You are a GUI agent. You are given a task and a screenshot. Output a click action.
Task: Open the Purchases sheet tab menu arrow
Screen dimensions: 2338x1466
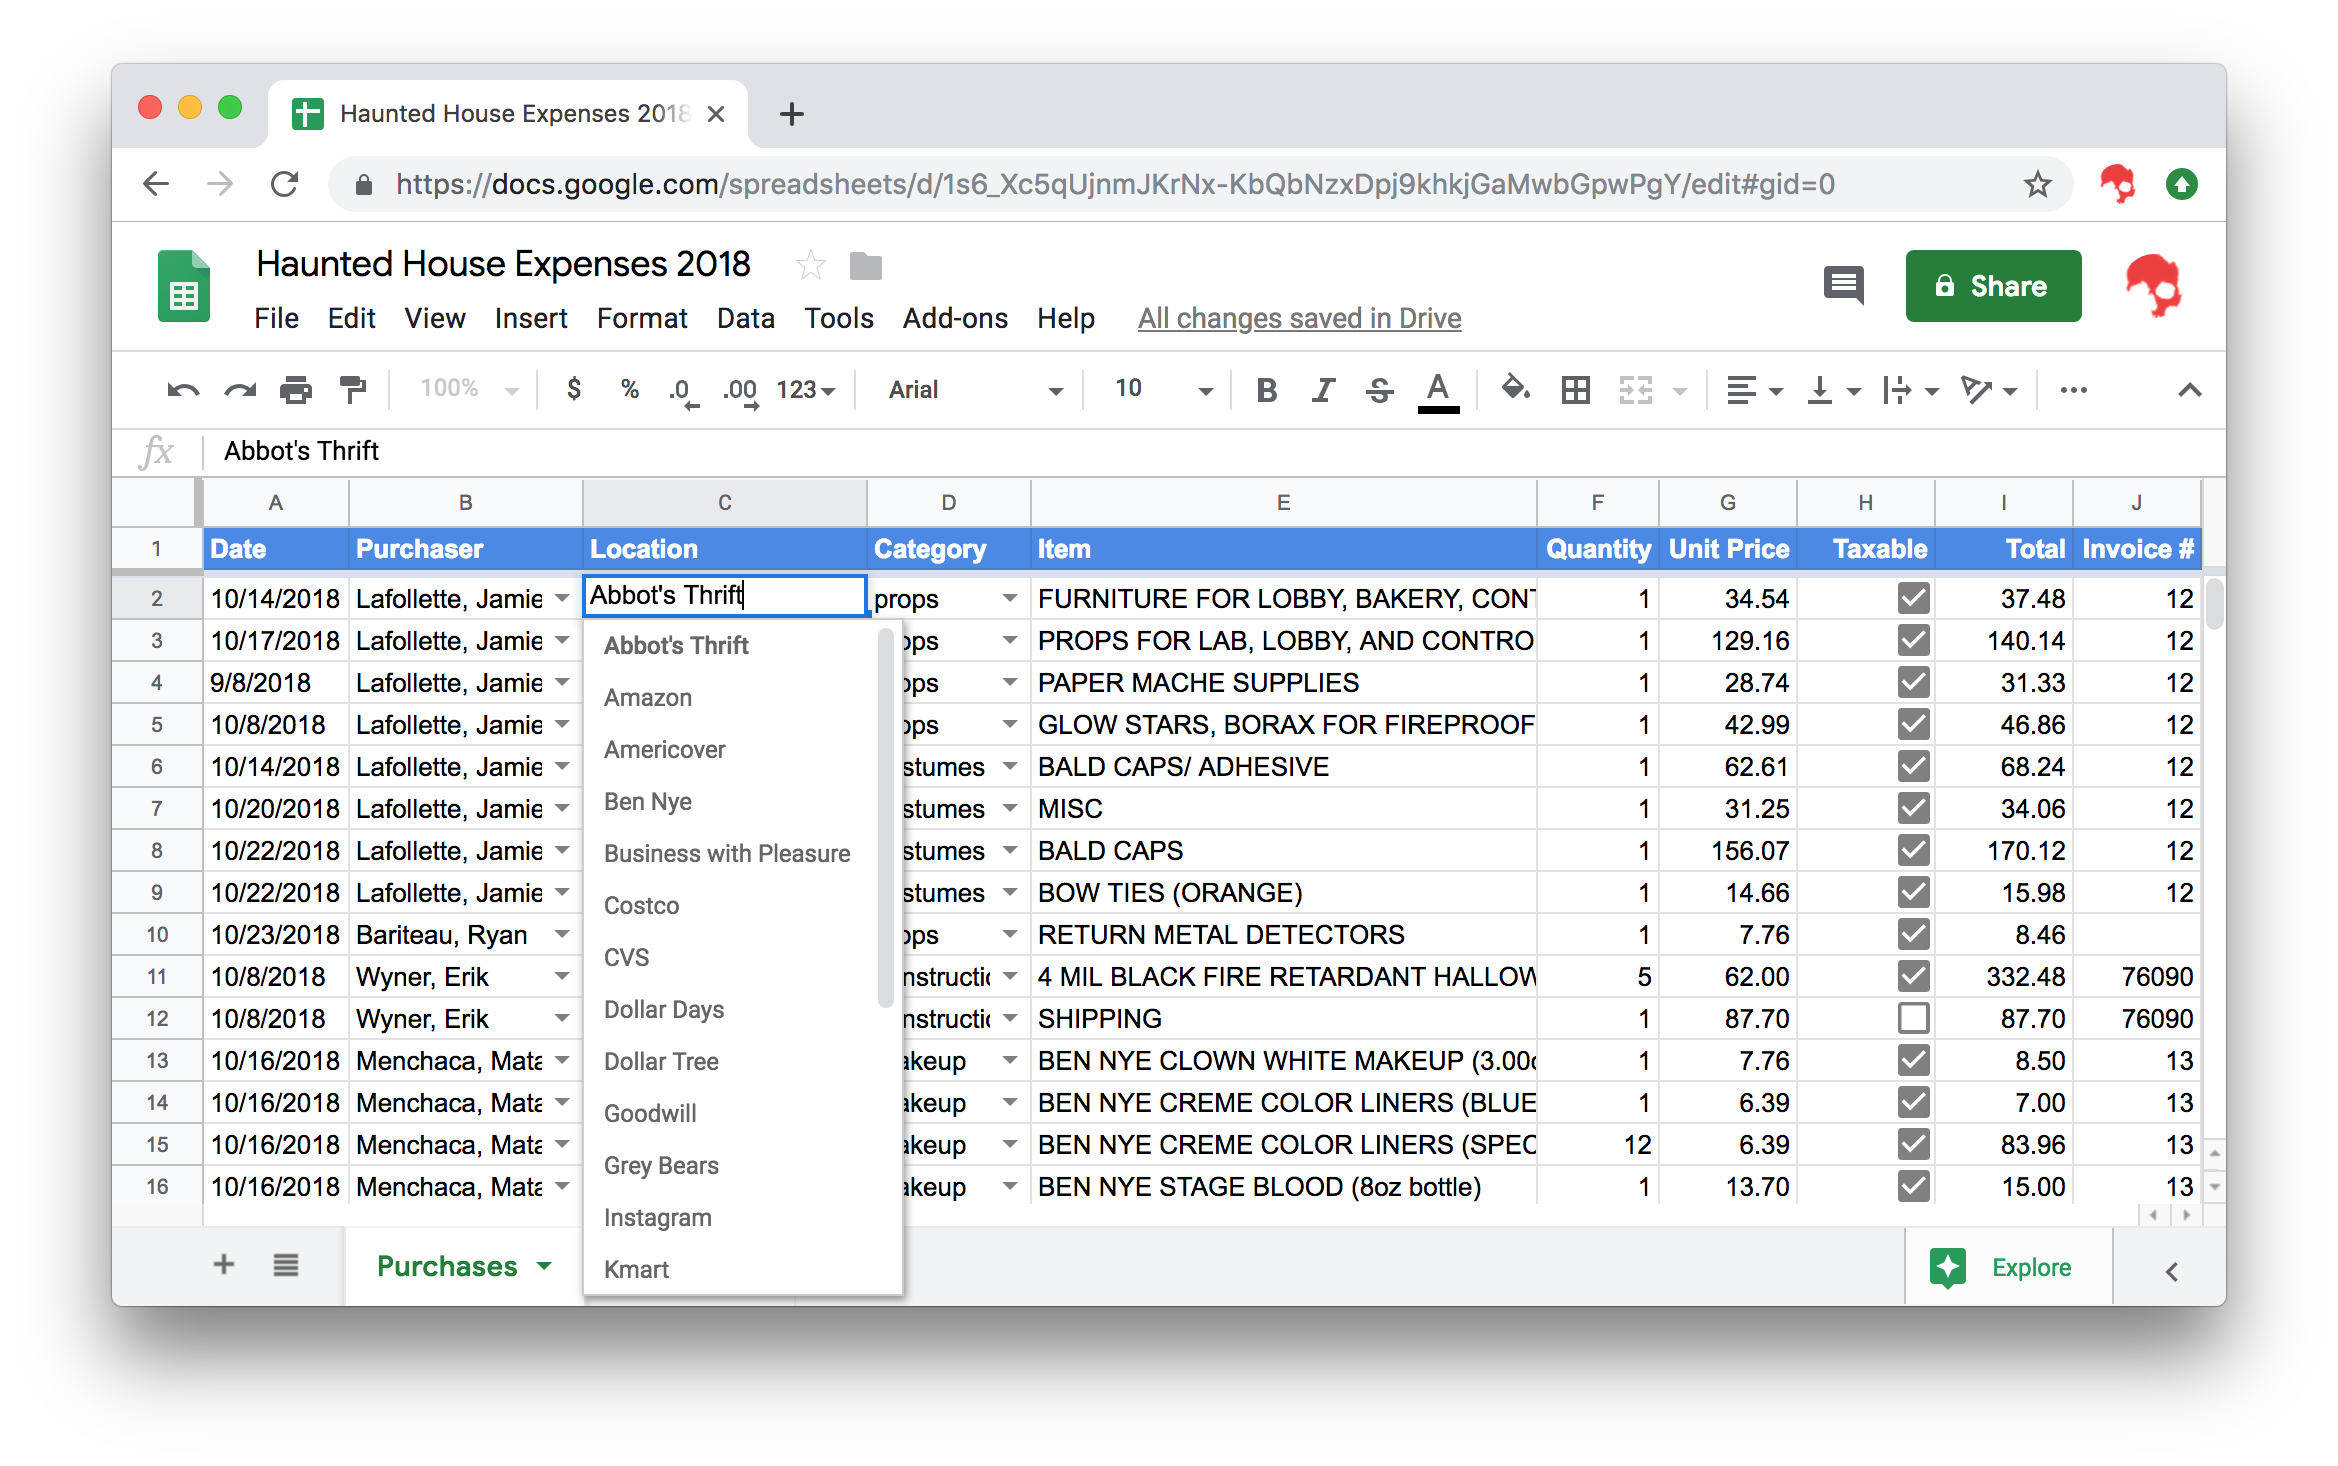coord(544,1266)
